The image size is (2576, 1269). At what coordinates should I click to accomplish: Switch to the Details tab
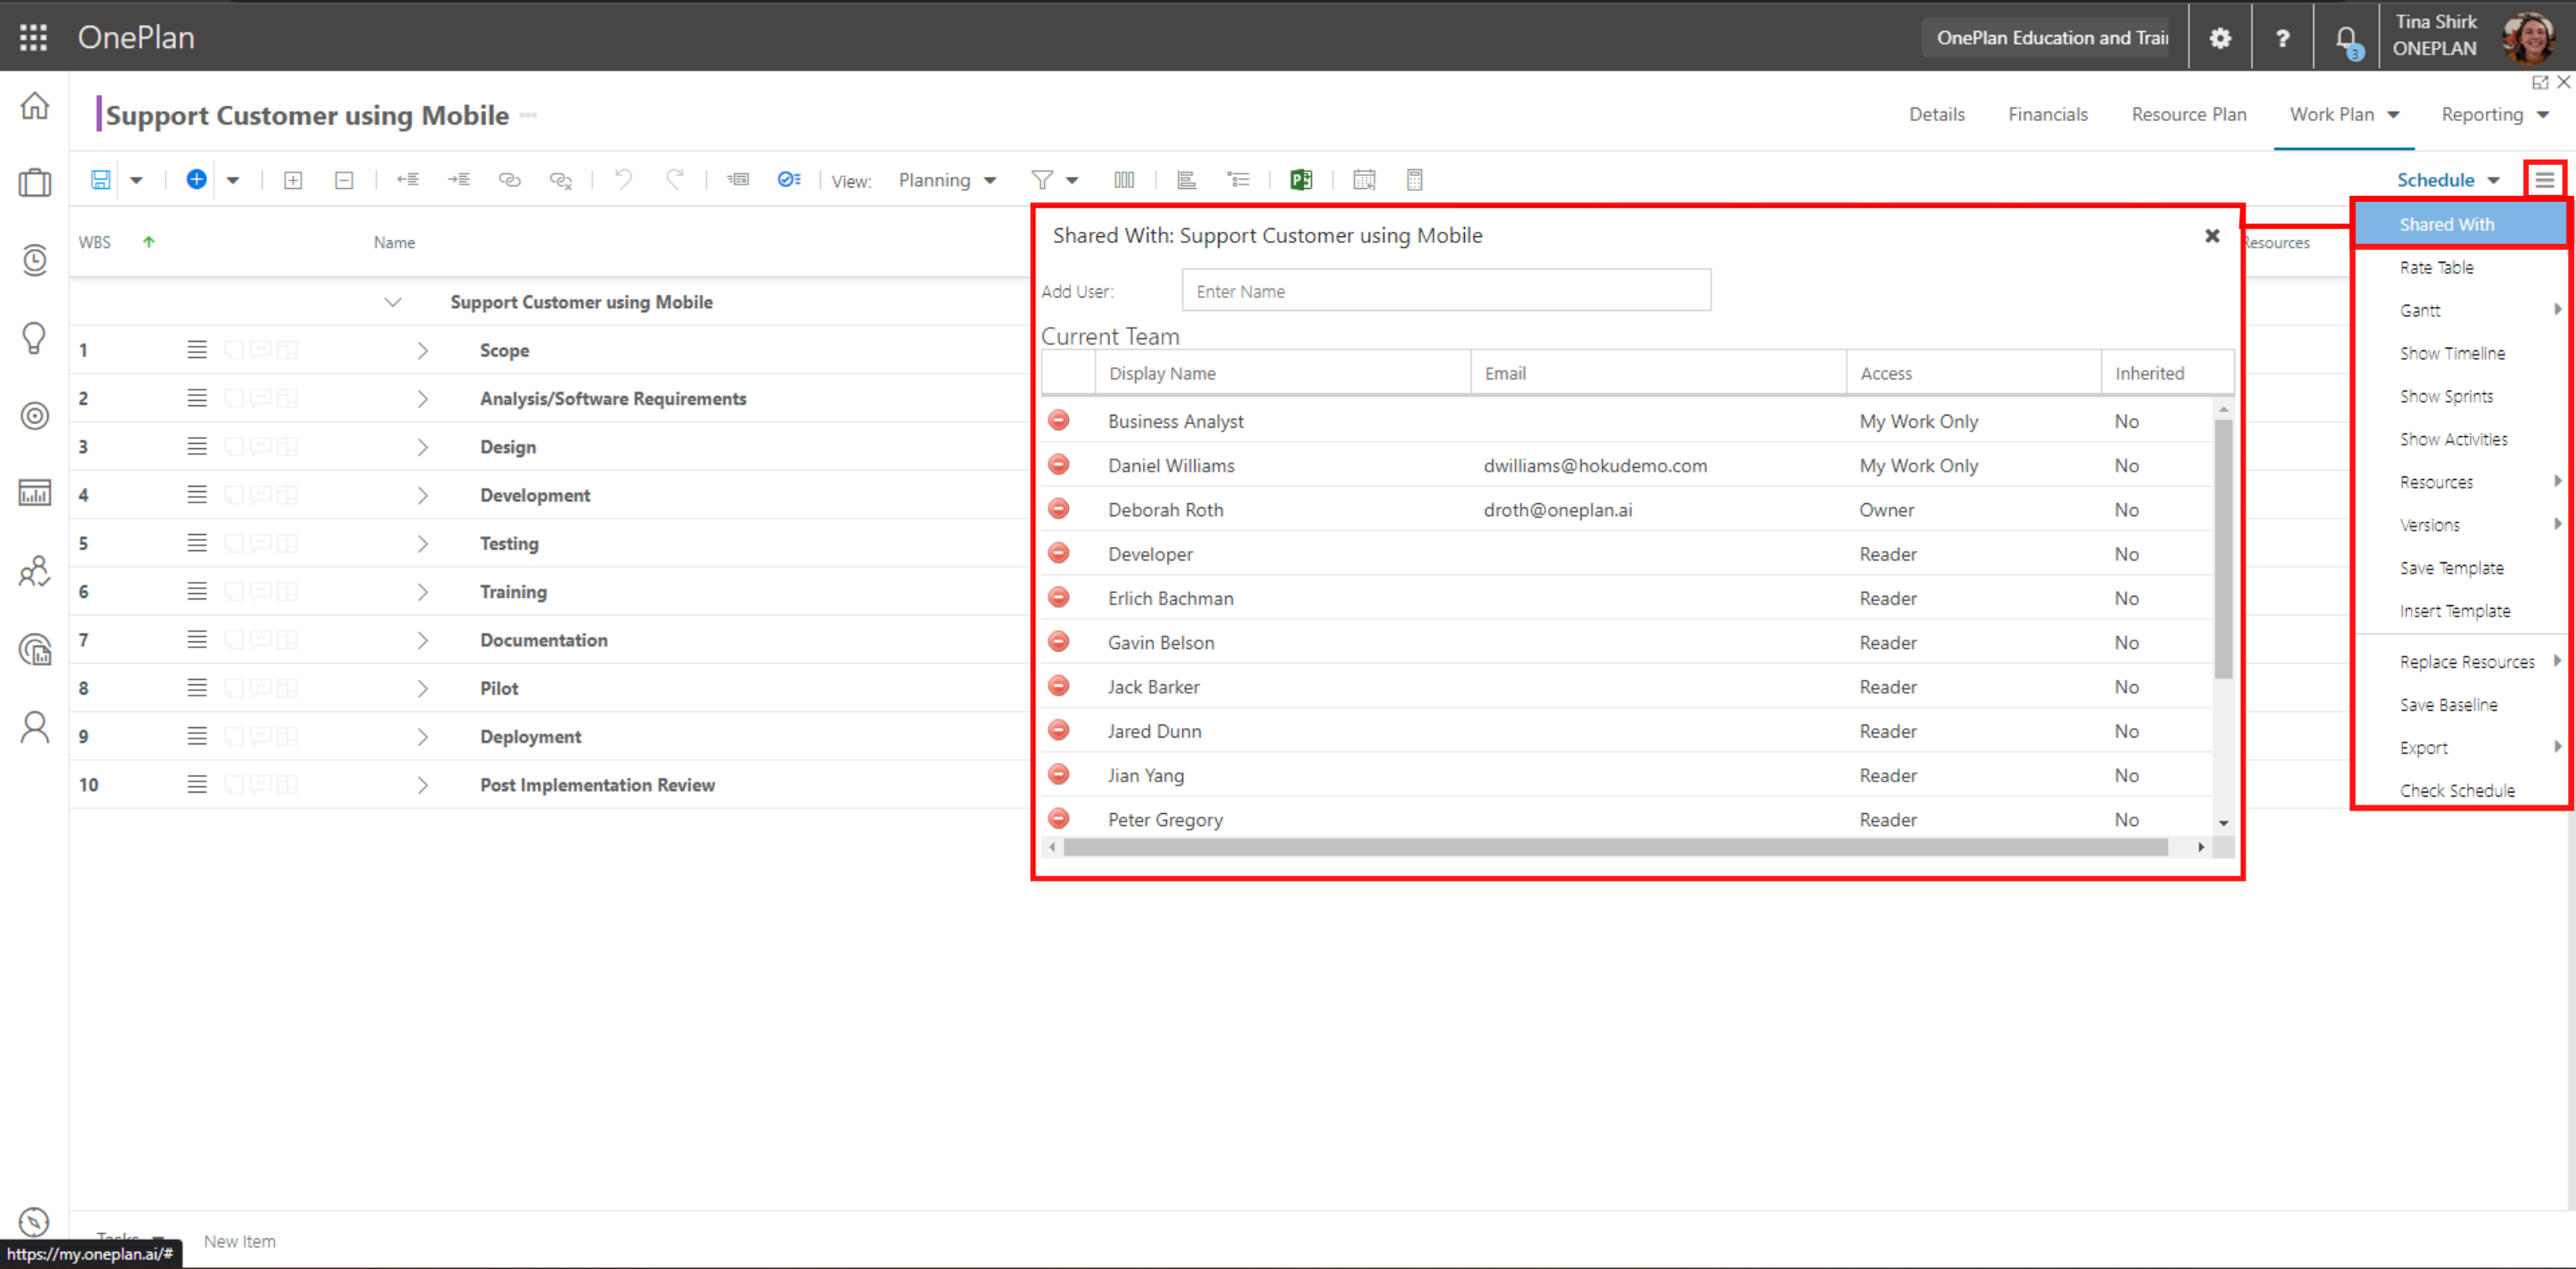(1936, 114)
